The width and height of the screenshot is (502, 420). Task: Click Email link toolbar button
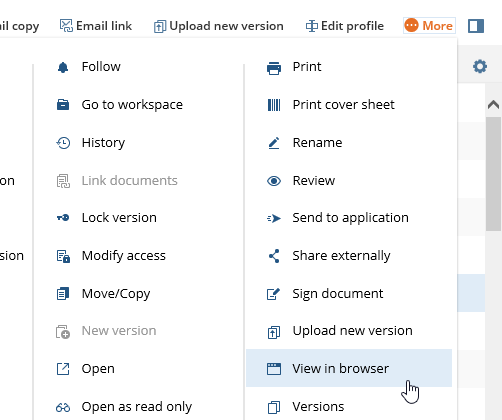click(x=96, y=26)
